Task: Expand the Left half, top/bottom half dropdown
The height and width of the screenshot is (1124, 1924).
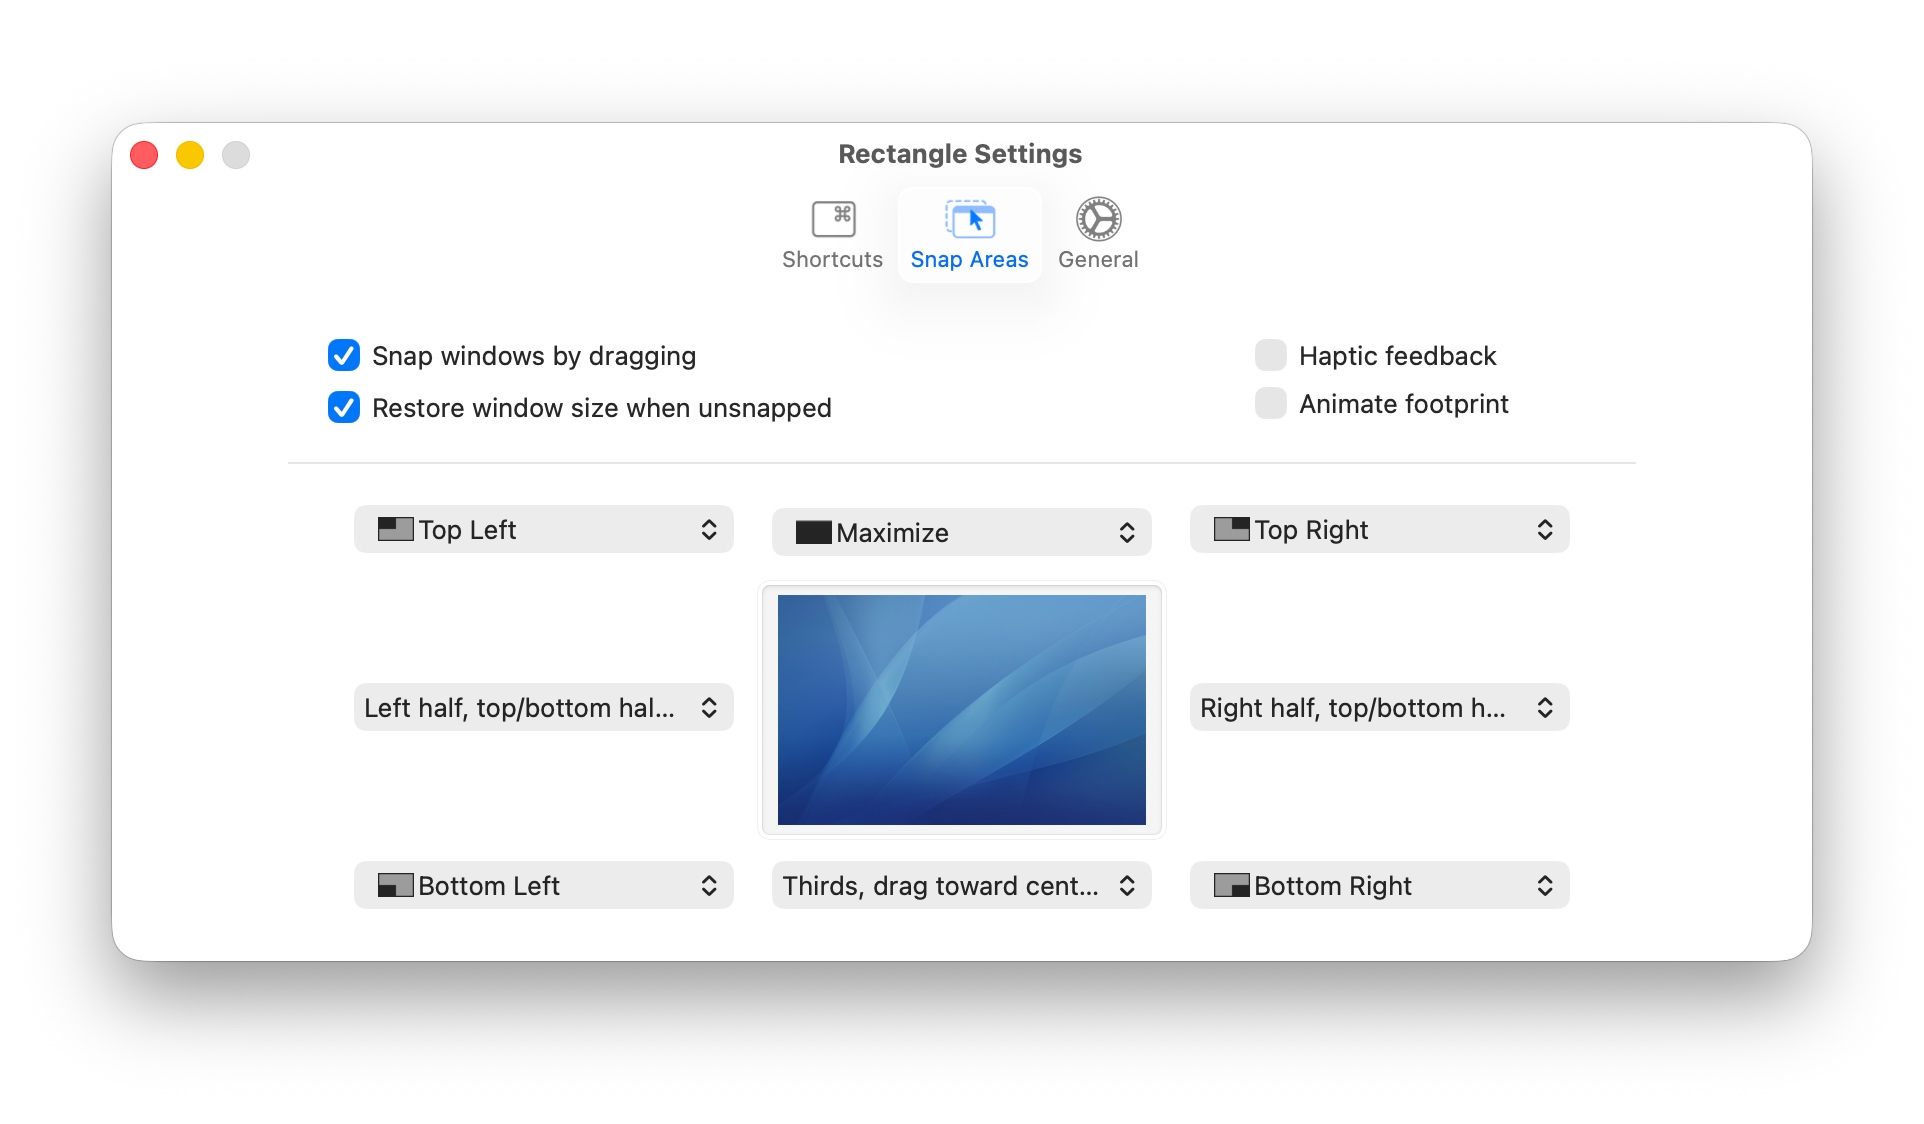Action: point(543,707)
